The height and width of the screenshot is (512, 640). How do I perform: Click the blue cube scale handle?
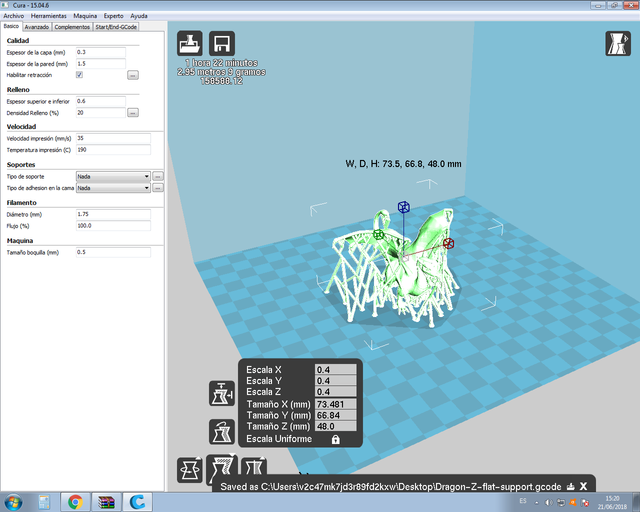[x=404, y=207]
